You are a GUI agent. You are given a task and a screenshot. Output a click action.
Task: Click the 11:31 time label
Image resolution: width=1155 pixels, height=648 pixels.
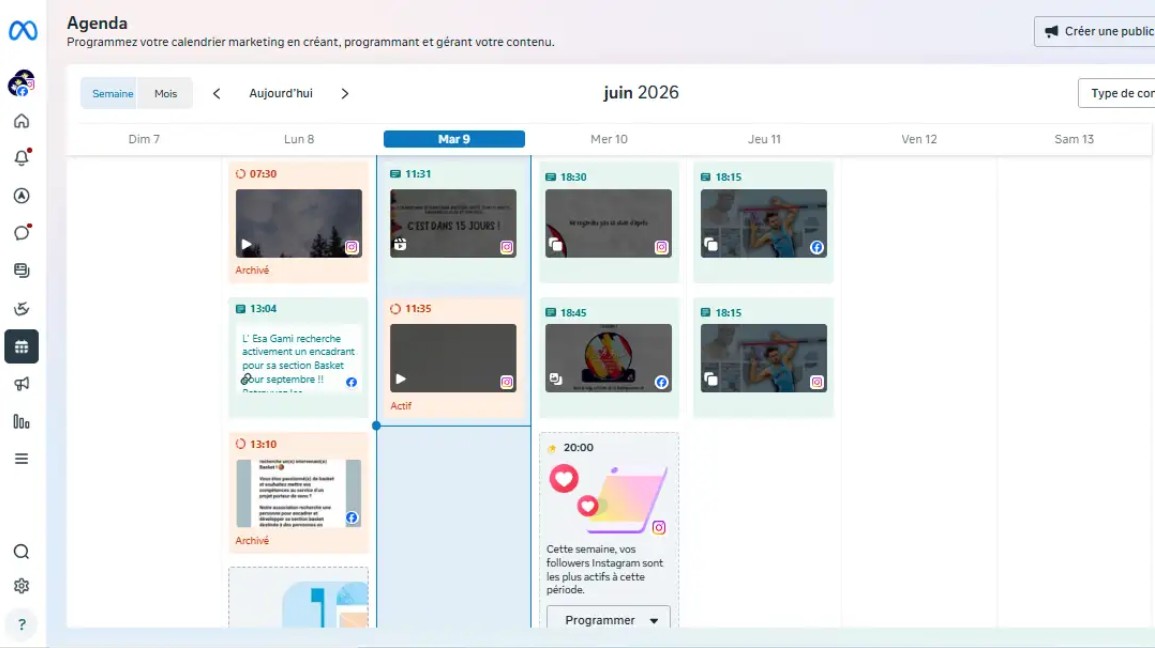tap(418, 174)
